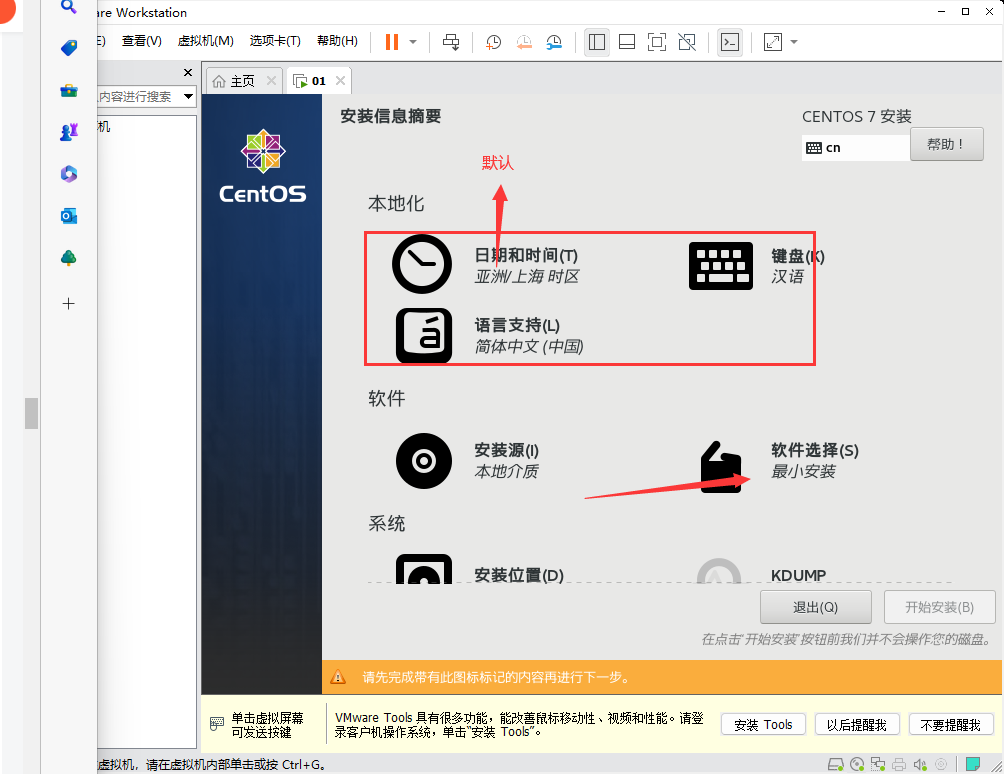Screen dimensions: 1004x774
Task: Click the sound card status icon
Action: (x=920, y=764)
